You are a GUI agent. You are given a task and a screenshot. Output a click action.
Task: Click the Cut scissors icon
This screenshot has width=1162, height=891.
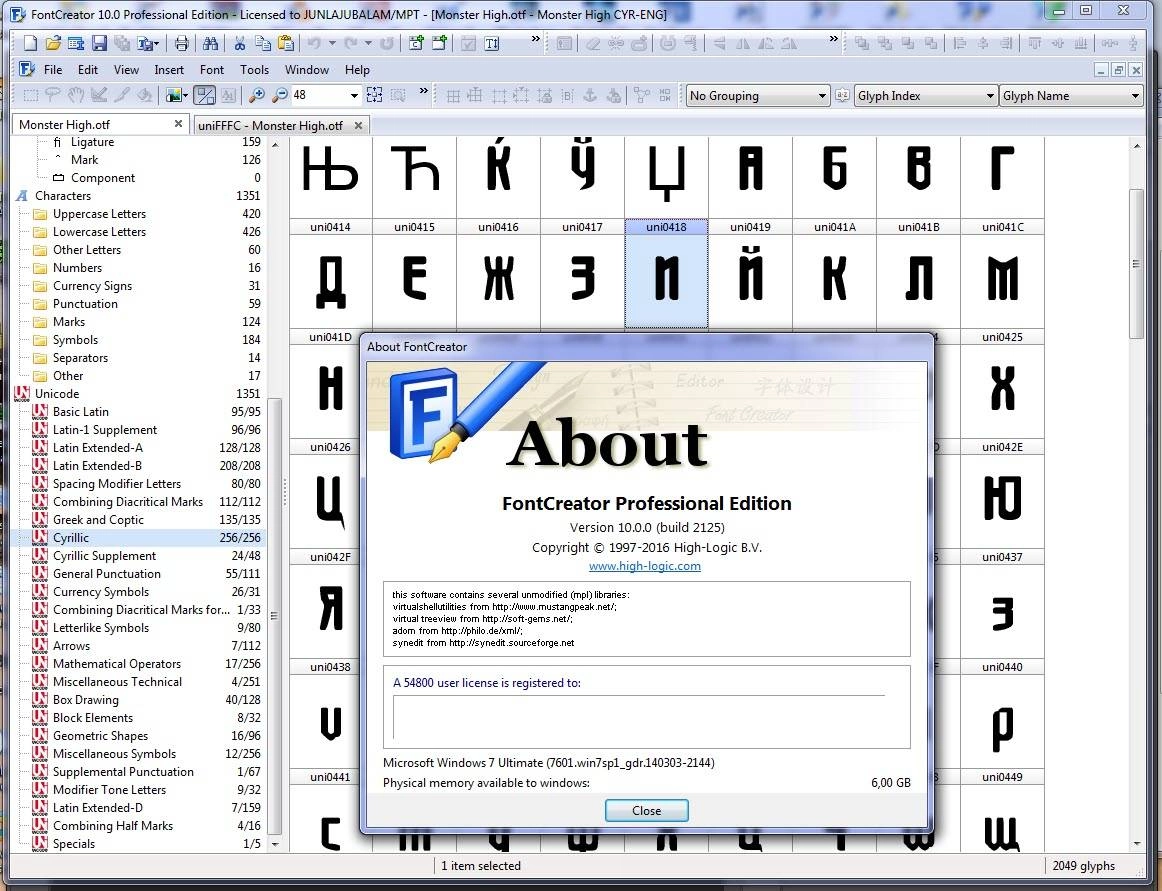(x=239, y=43)
